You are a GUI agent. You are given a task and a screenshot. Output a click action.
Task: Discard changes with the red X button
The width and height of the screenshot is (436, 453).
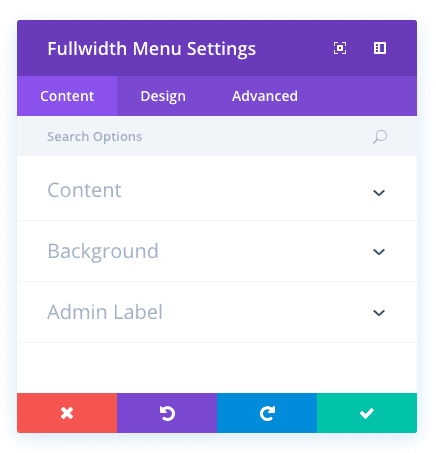click(67, 413)
